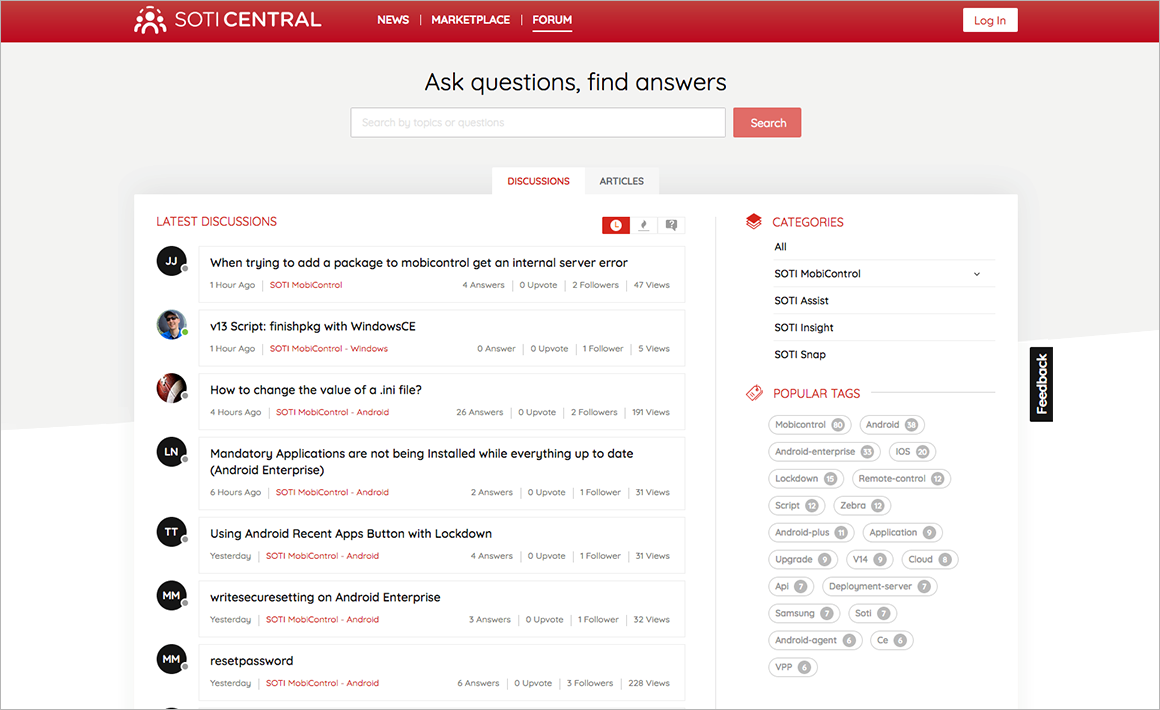Open the avatar beside the v13 Script post

coord(172,325)
